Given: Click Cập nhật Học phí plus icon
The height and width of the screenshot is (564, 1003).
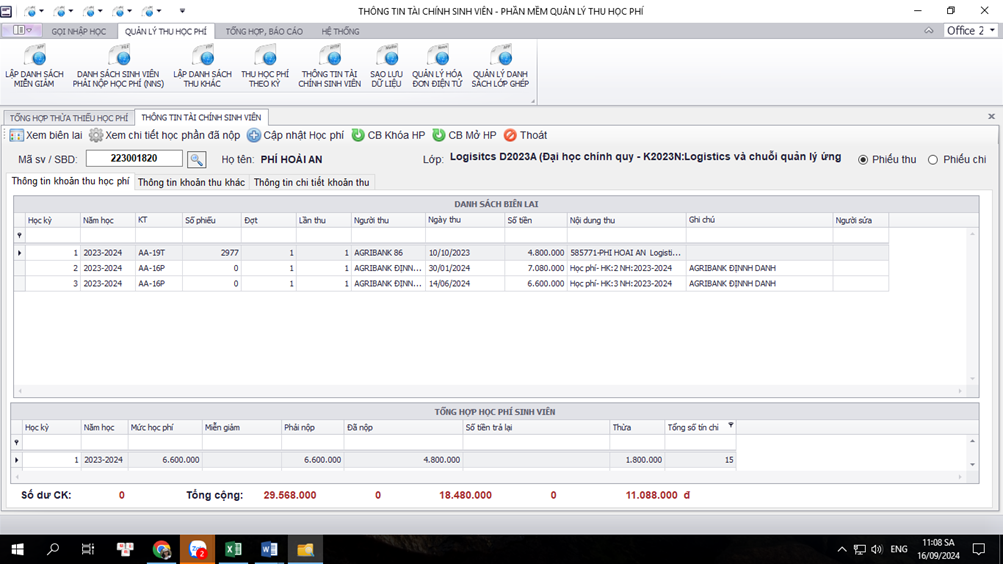Looking at the screenshot, I should pos(254,135).
